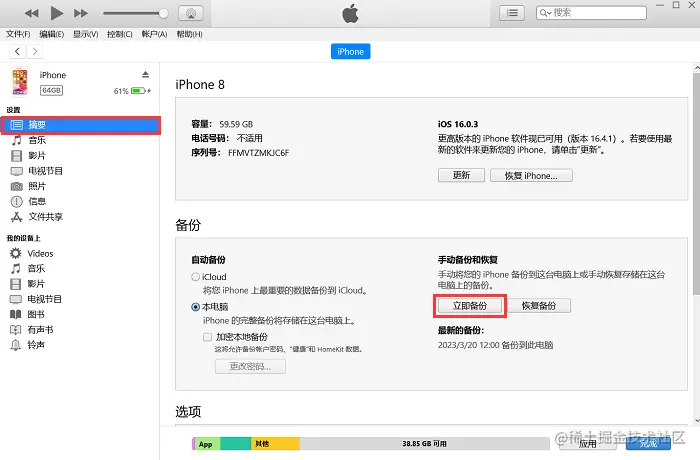
Task: Open 照片 in the sidebar
Action: point(37,186)
